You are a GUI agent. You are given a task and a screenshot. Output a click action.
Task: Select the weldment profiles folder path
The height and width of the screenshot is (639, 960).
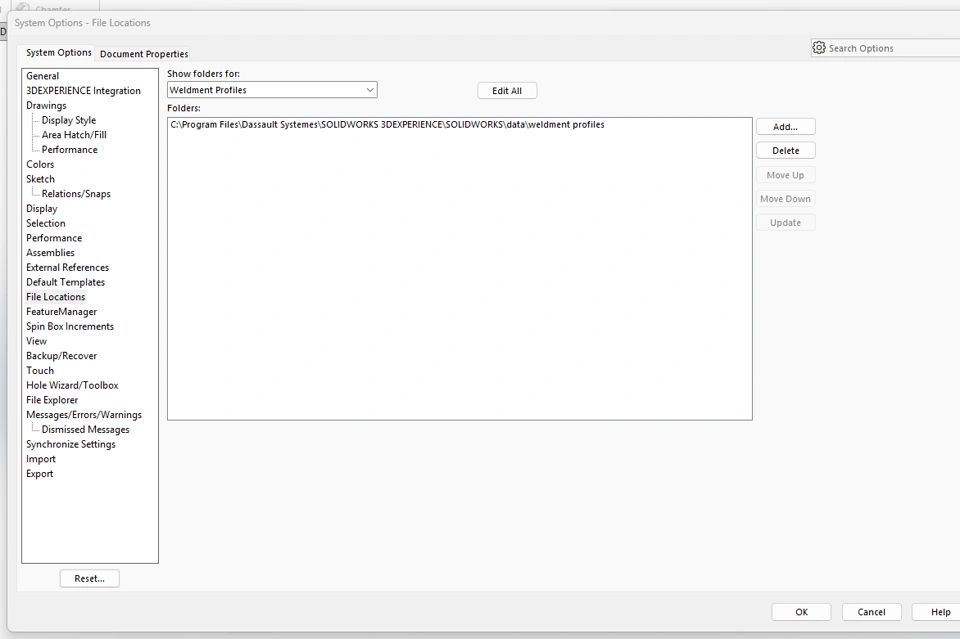click(388, 125)
